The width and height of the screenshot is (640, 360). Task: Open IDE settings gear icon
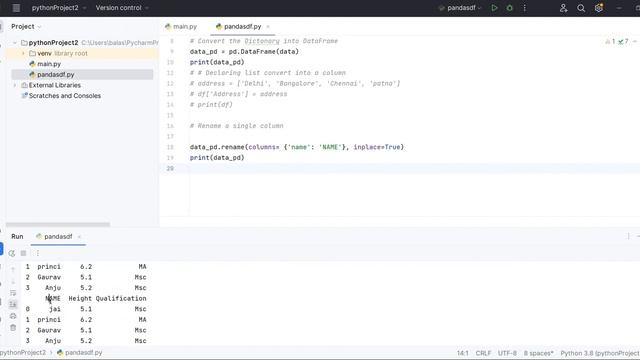tap(599, 8)
